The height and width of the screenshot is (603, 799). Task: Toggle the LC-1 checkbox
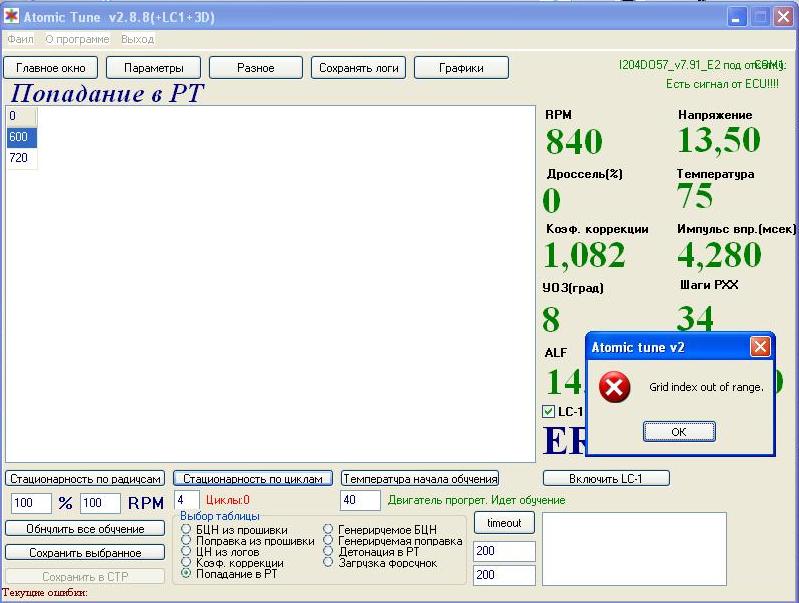[548, 411]
